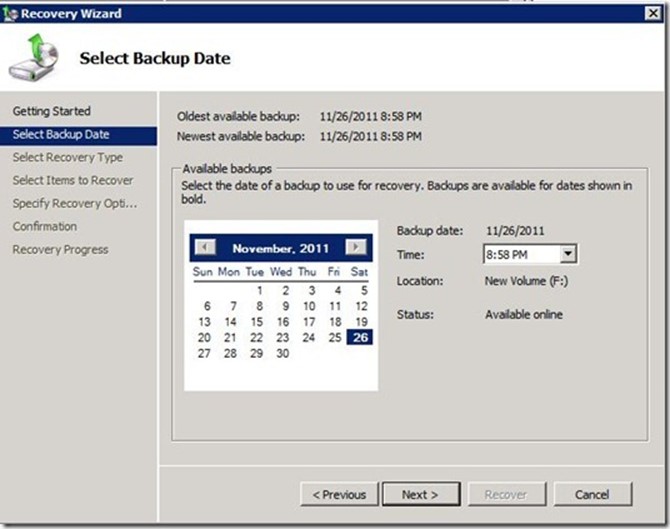The width and height of the screenshot is (670, 529).
Task: Click the November, 2011 calendar header
Action: 280,248
